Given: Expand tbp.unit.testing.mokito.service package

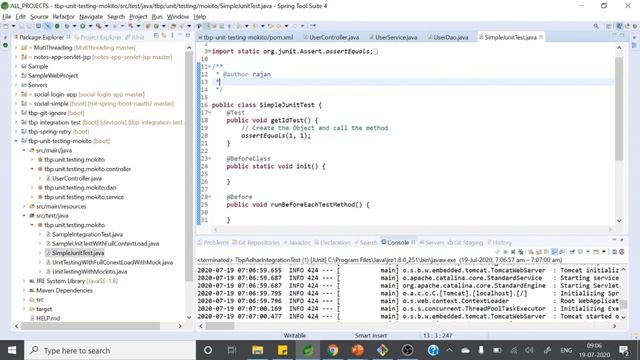Looking at the screenshot, I should (x=32, y=197).
